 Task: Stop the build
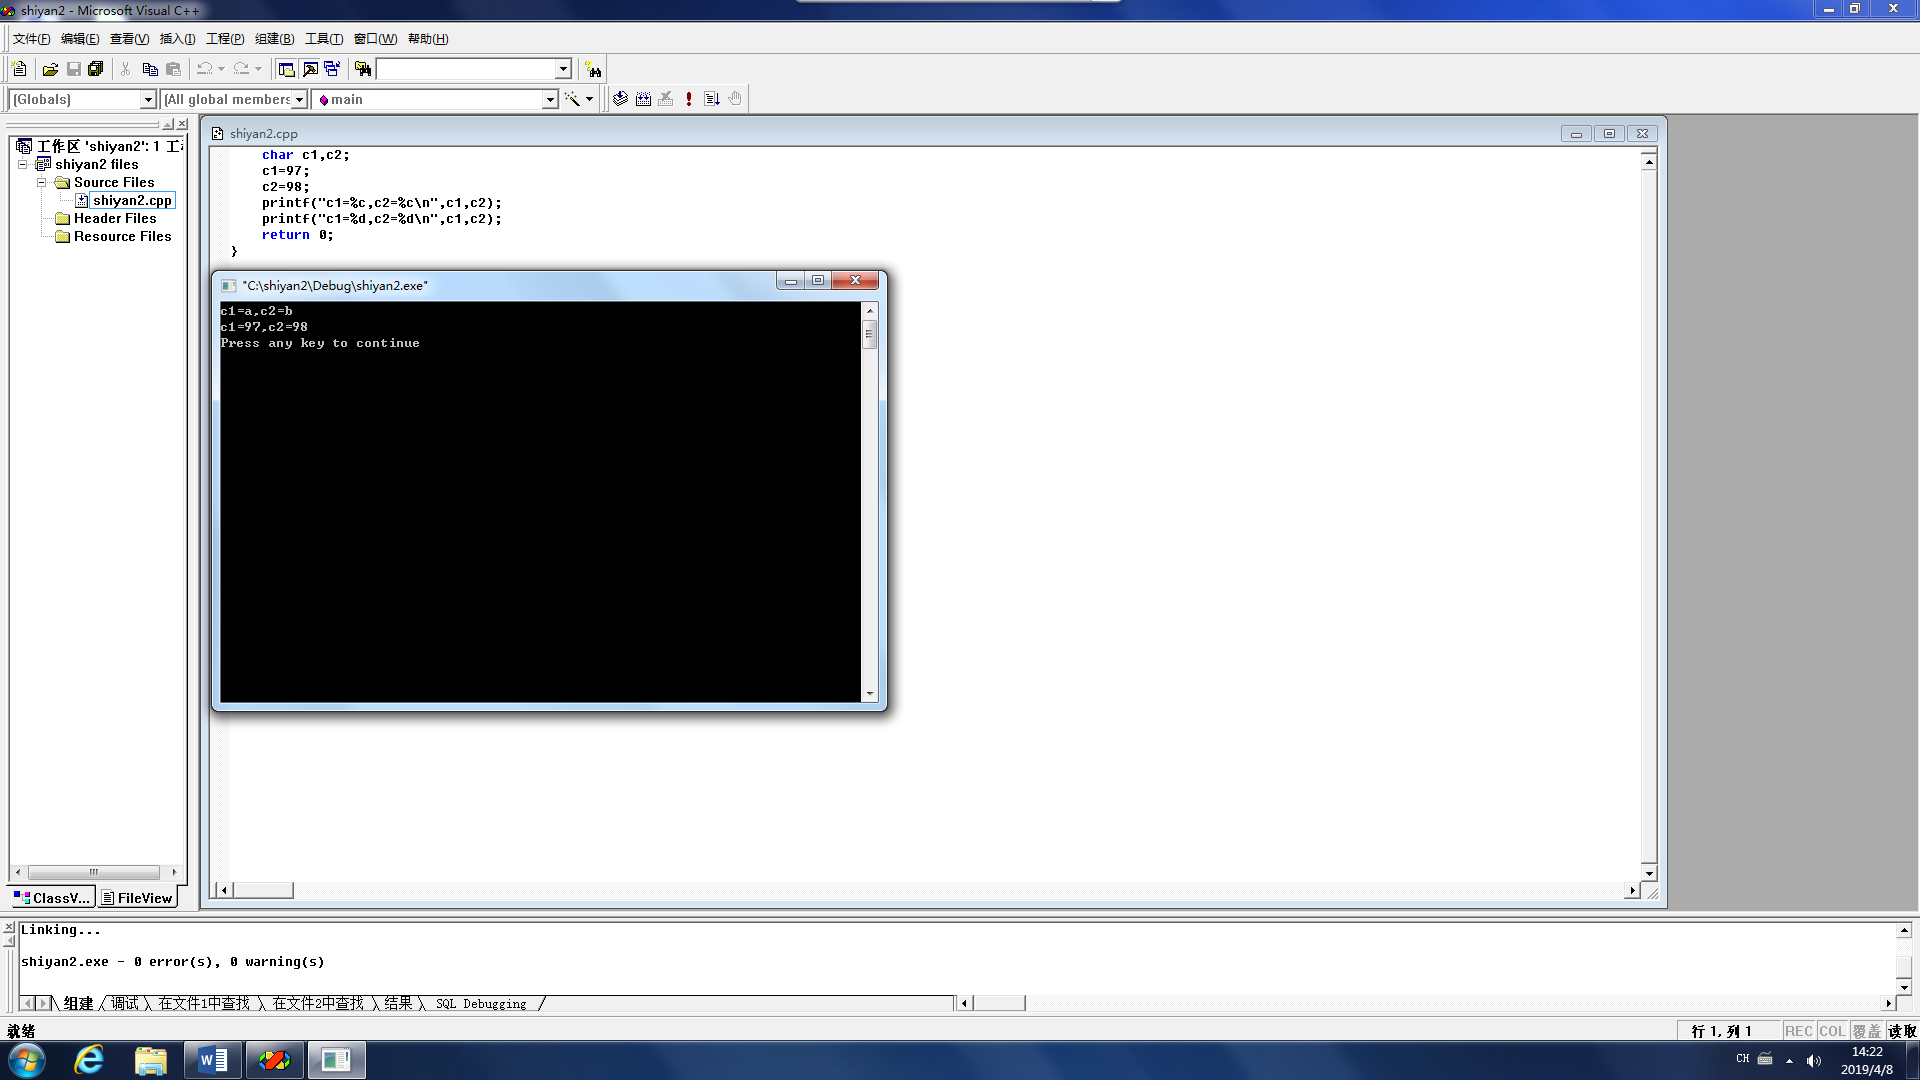[x=666, y=99]
